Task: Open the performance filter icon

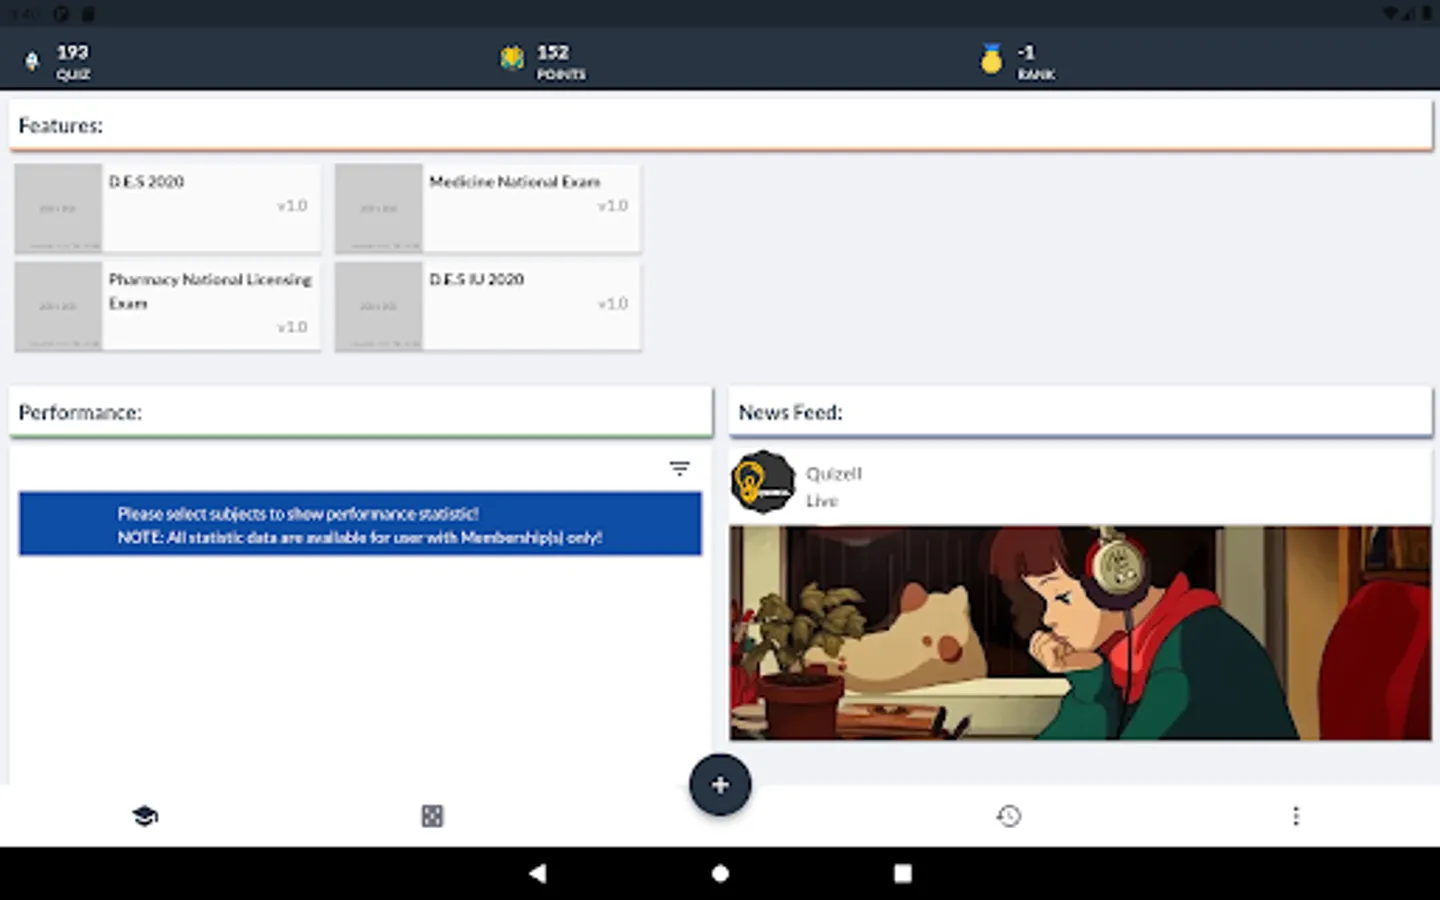Action: pyautogui.click(x=680, y=468)
